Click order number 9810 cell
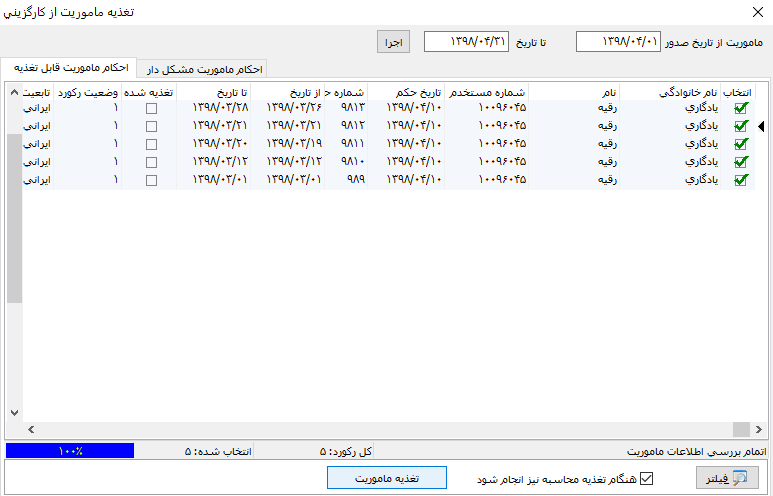Viewport: 773px width, 496px height. [x=346, y=162]
